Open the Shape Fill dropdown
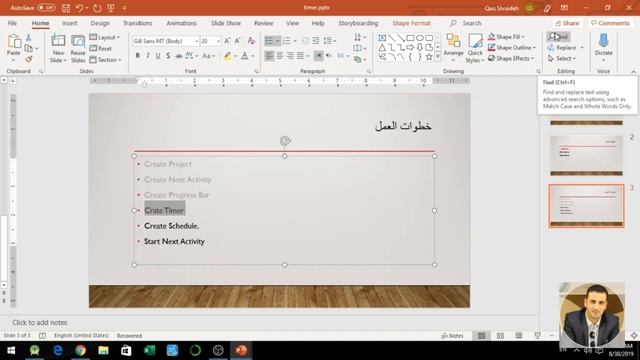 point(507,37)
